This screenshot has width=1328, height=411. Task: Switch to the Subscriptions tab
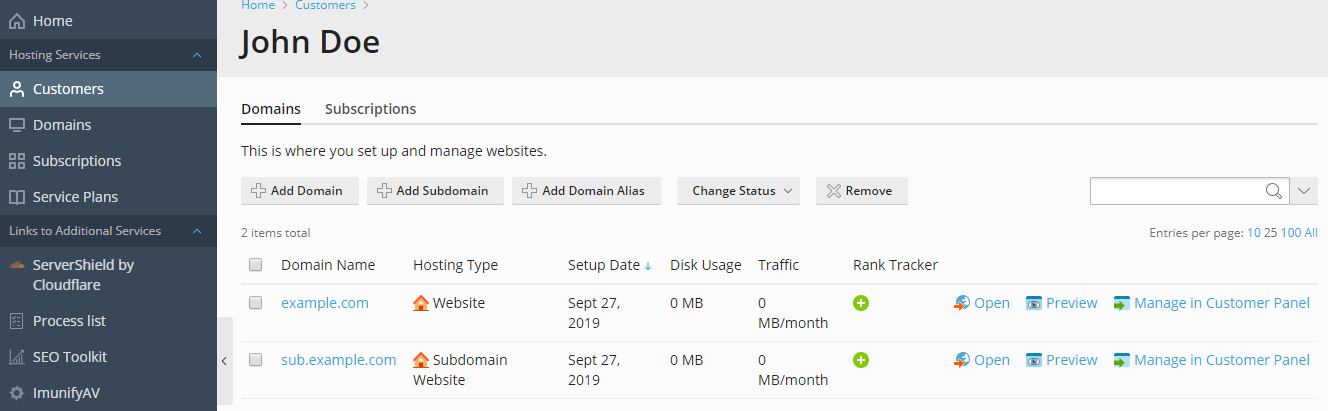point(370,109)
